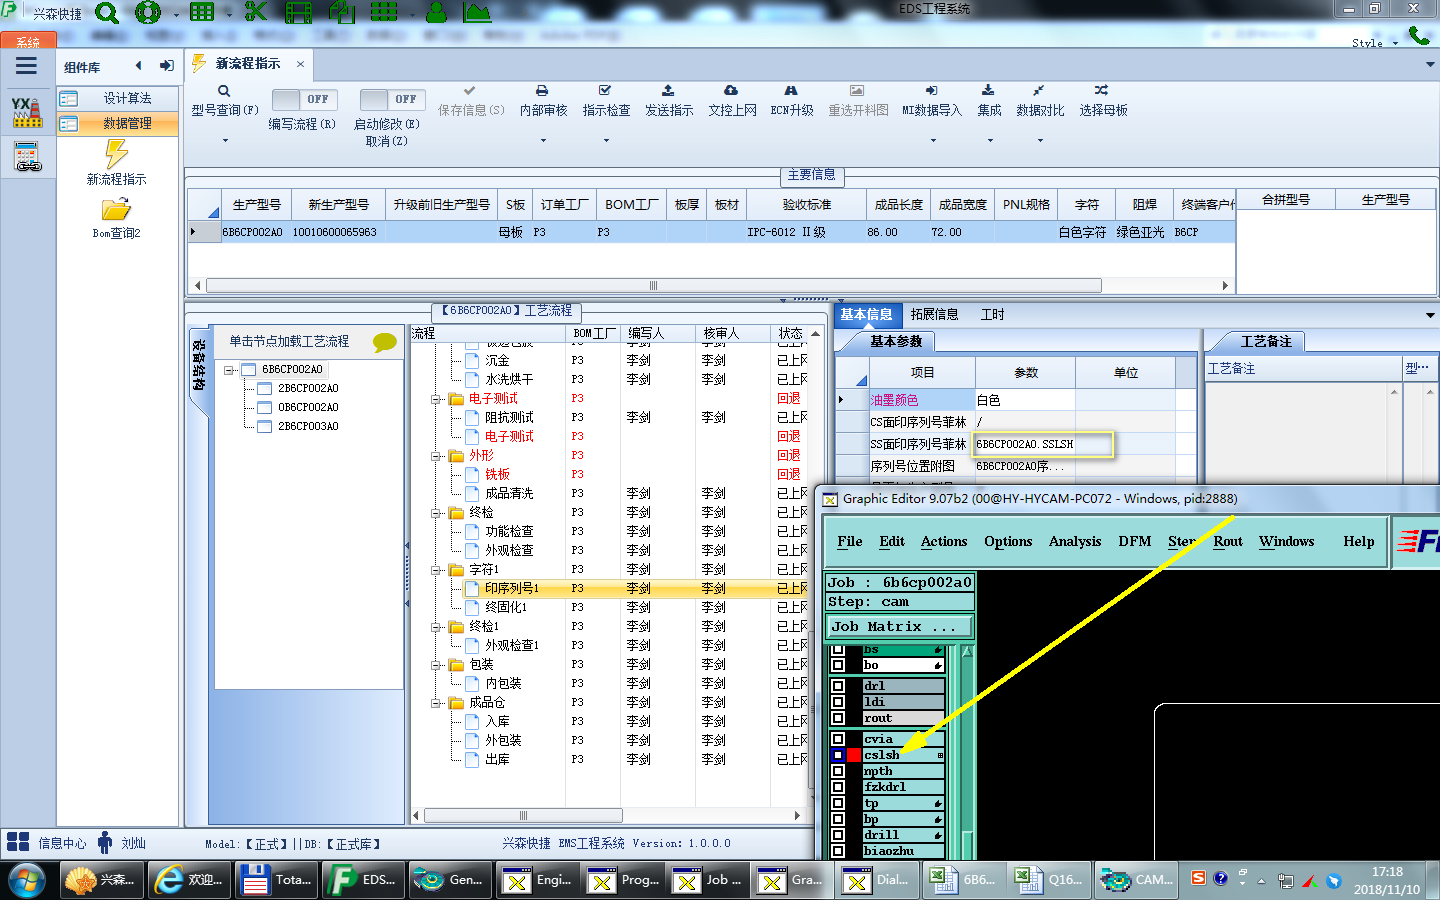
Task: Click the green scissors icon
Action: pyautogui.click(x=256, y=12)
